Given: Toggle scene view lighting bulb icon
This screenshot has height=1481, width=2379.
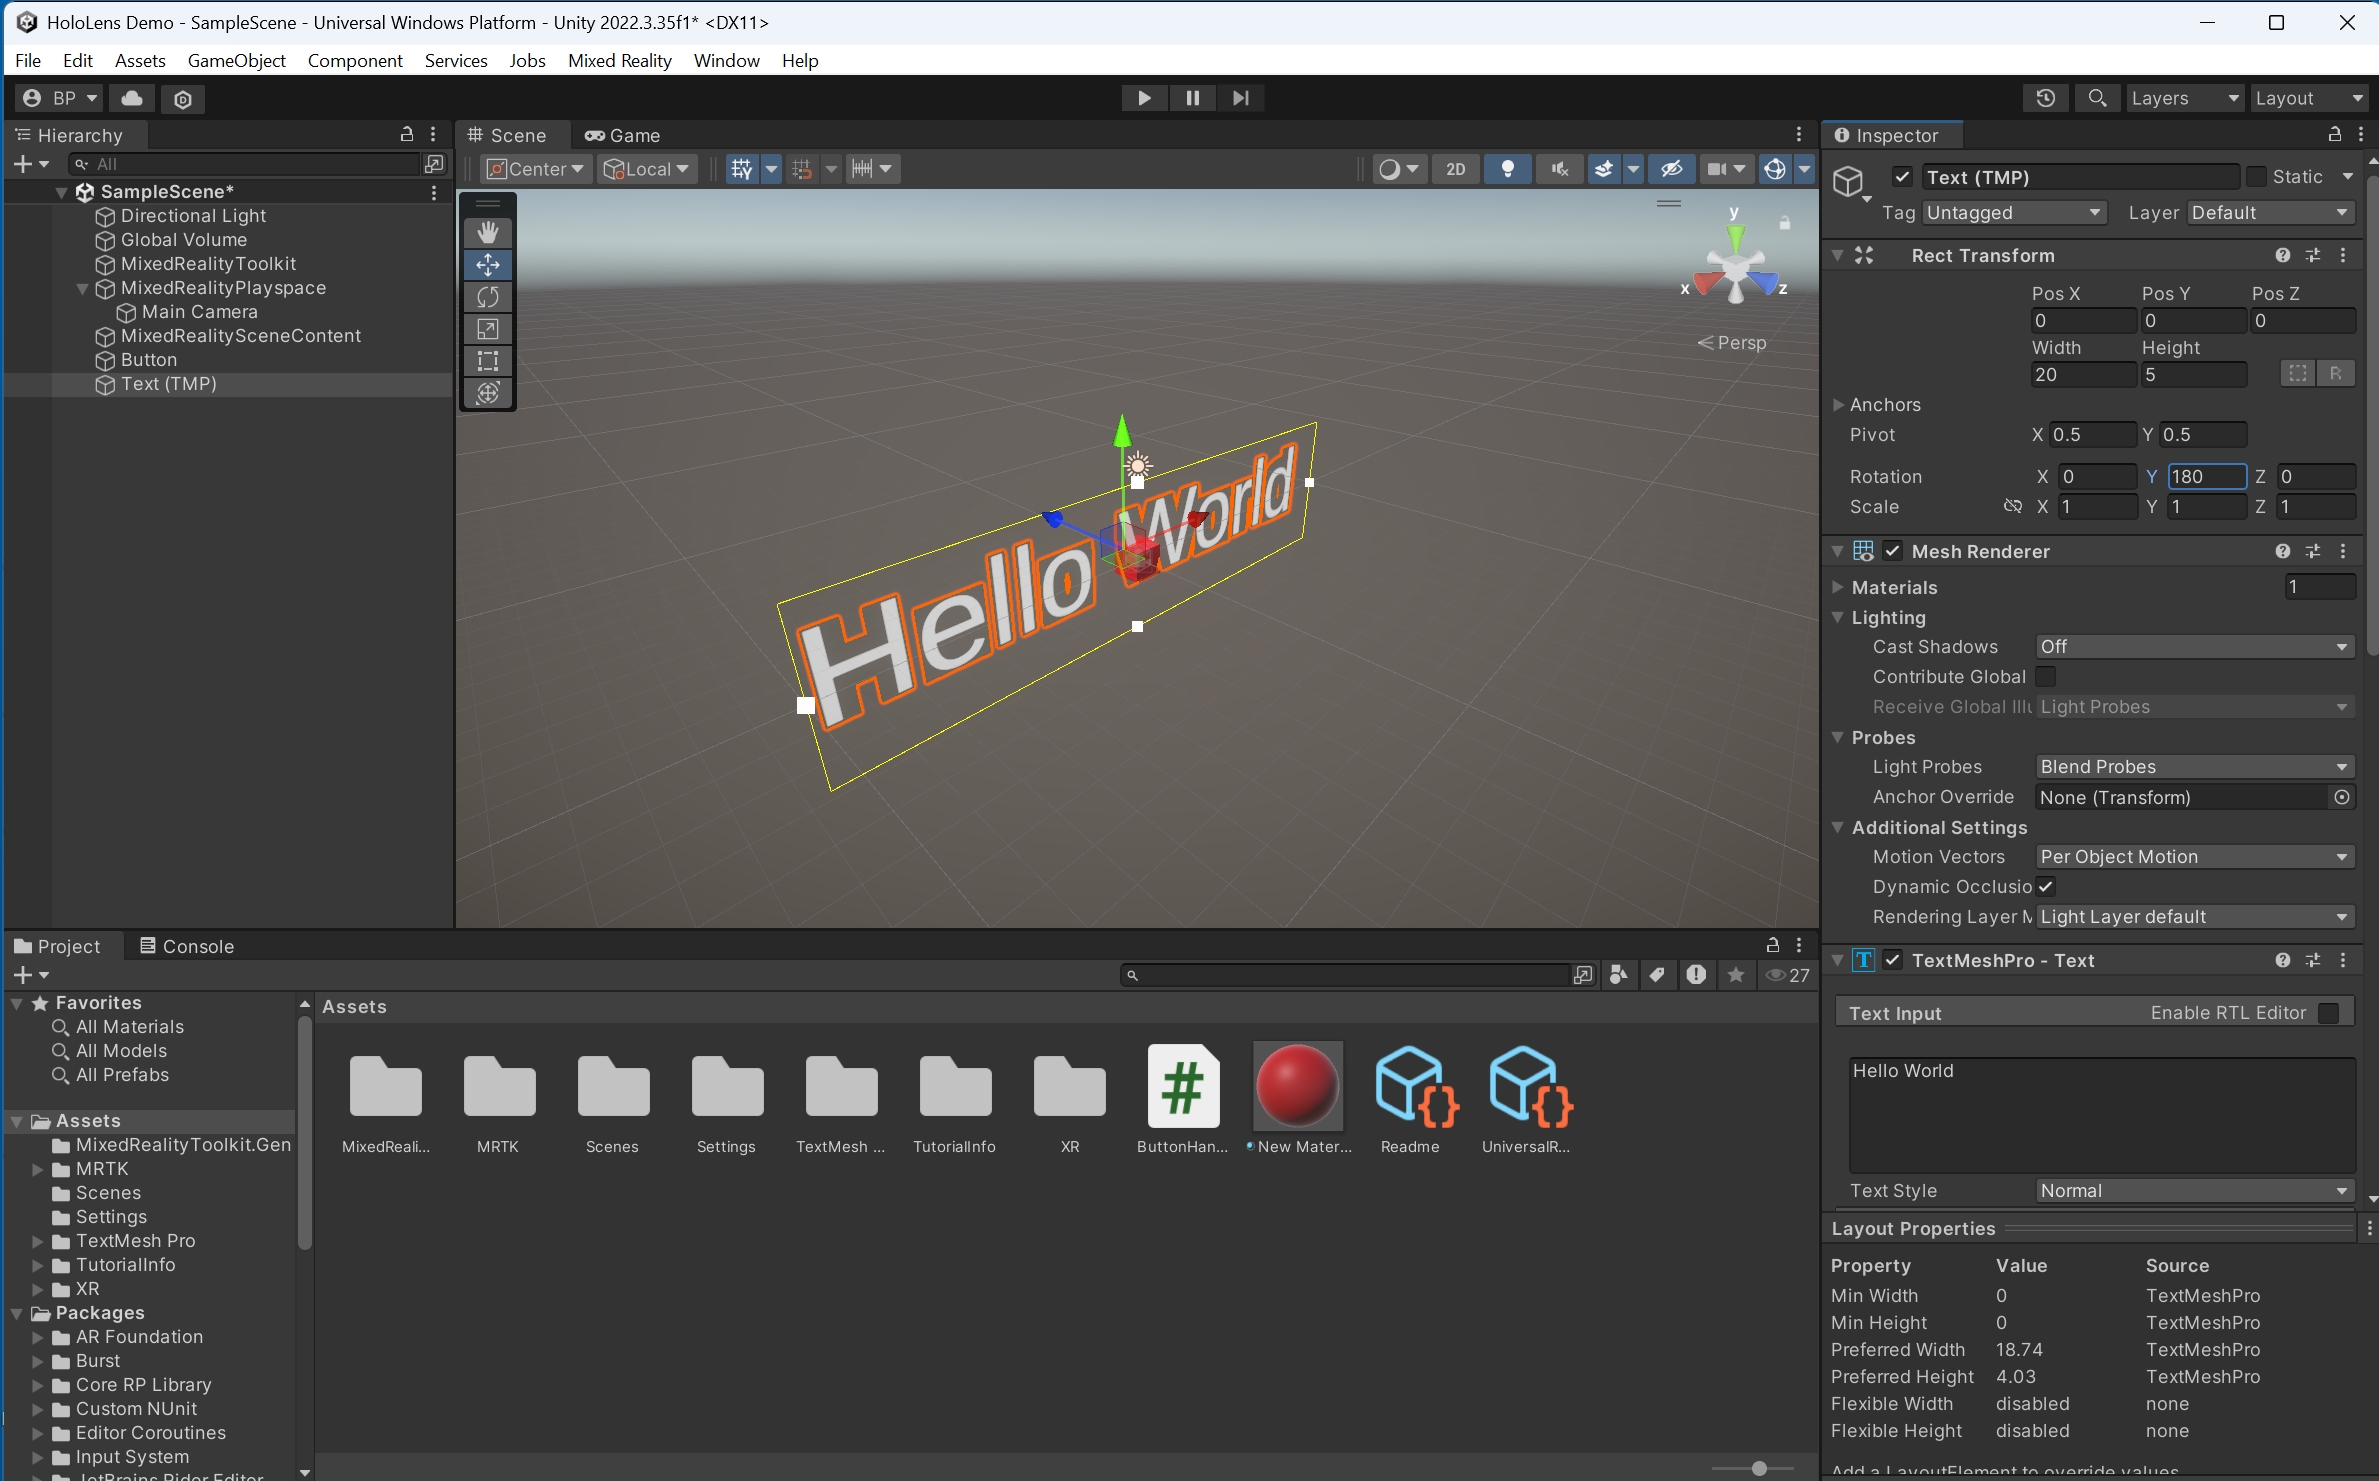Looking at the screenshot, I should (x=1507, y=169).
